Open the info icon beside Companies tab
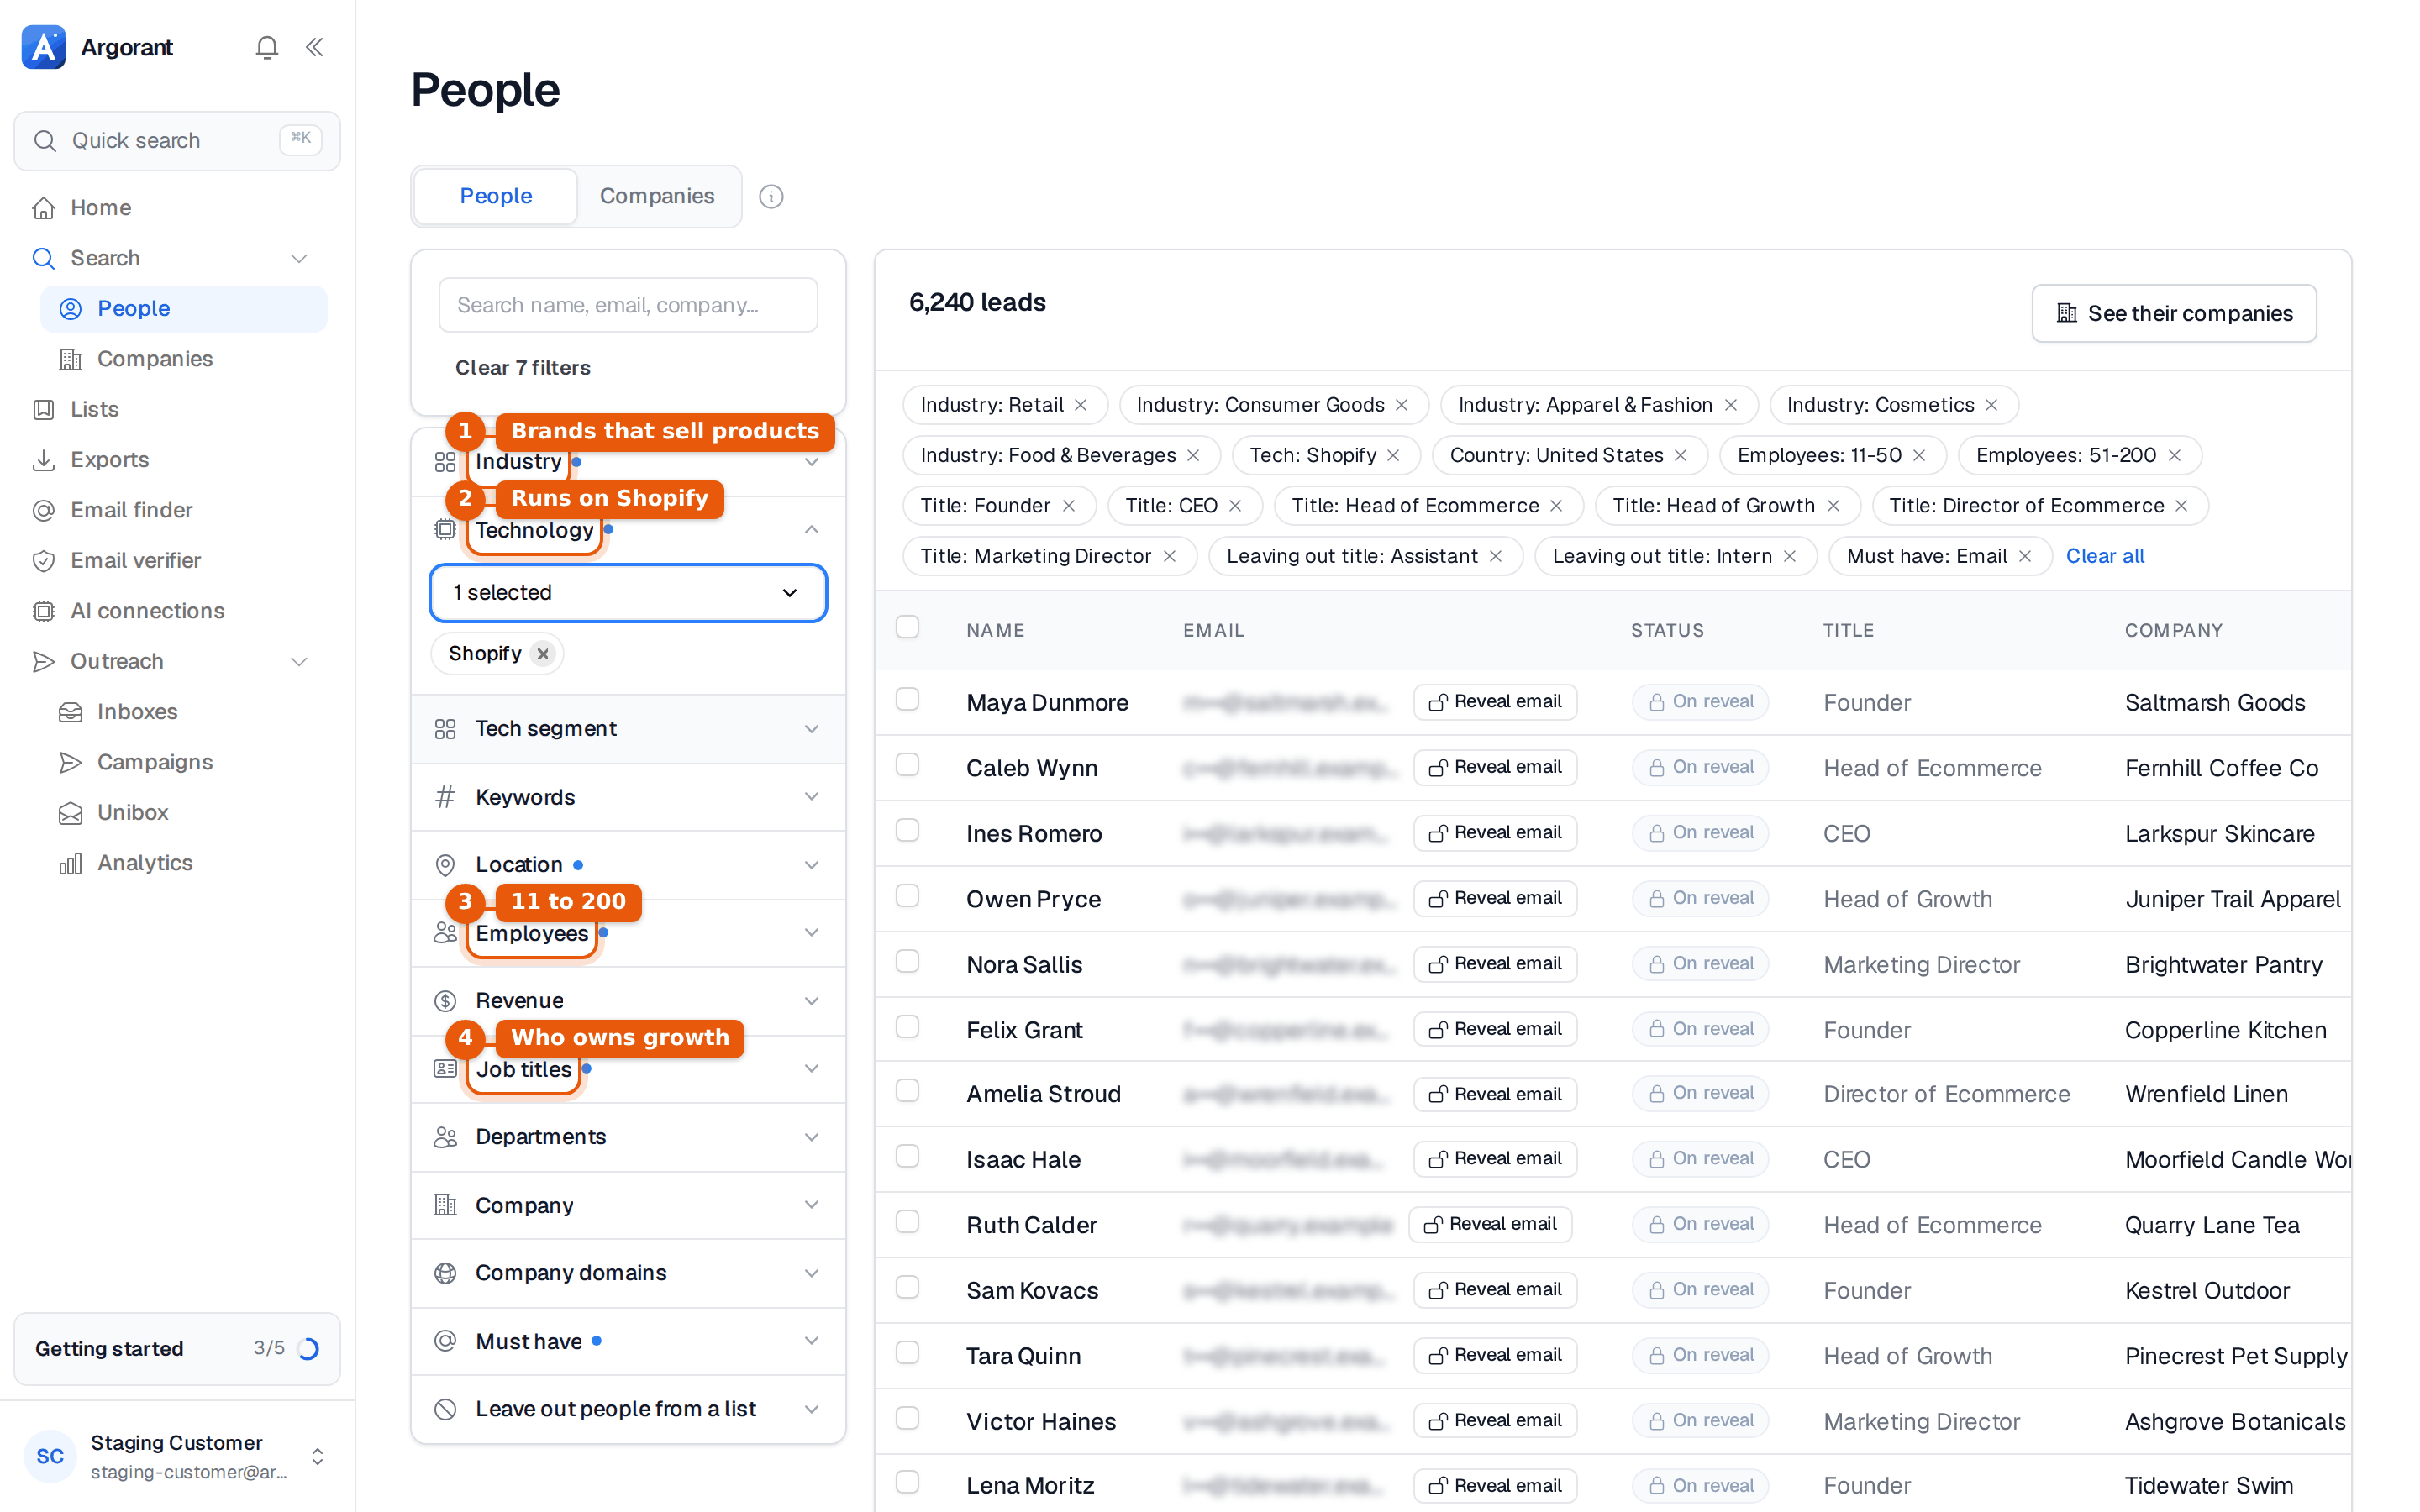The width and height of the screenshot is (2420, 1512). [x=771, y=196]
